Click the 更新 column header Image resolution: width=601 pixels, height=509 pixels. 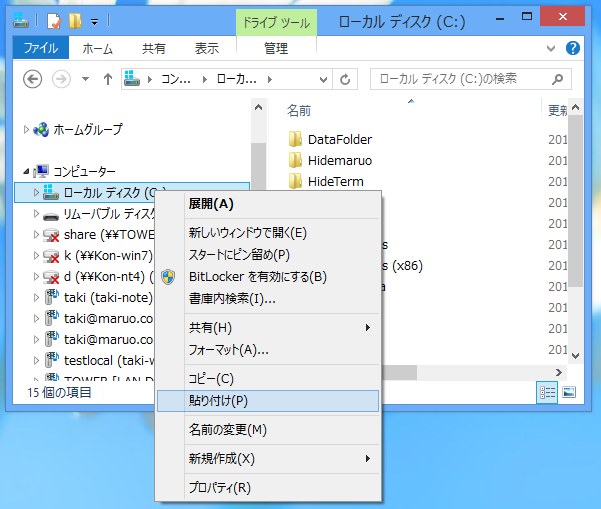pos(557,111)
